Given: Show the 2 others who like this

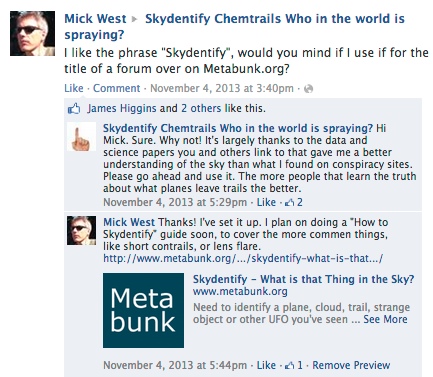Looking at the screenshot, I should [201, 108].
